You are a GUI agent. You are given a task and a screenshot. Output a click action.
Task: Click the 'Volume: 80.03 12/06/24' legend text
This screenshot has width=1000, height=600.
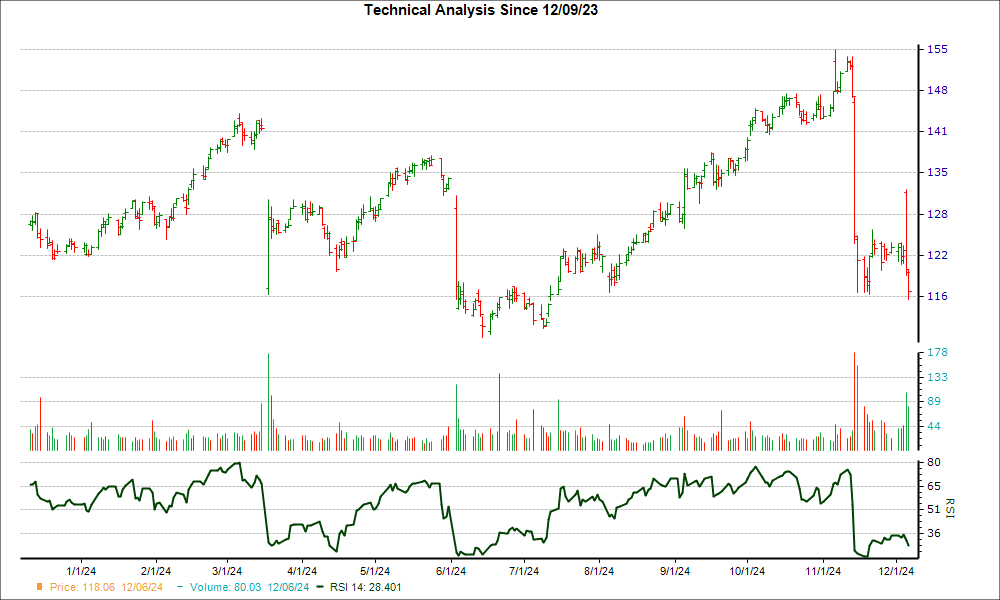point(249,587)
